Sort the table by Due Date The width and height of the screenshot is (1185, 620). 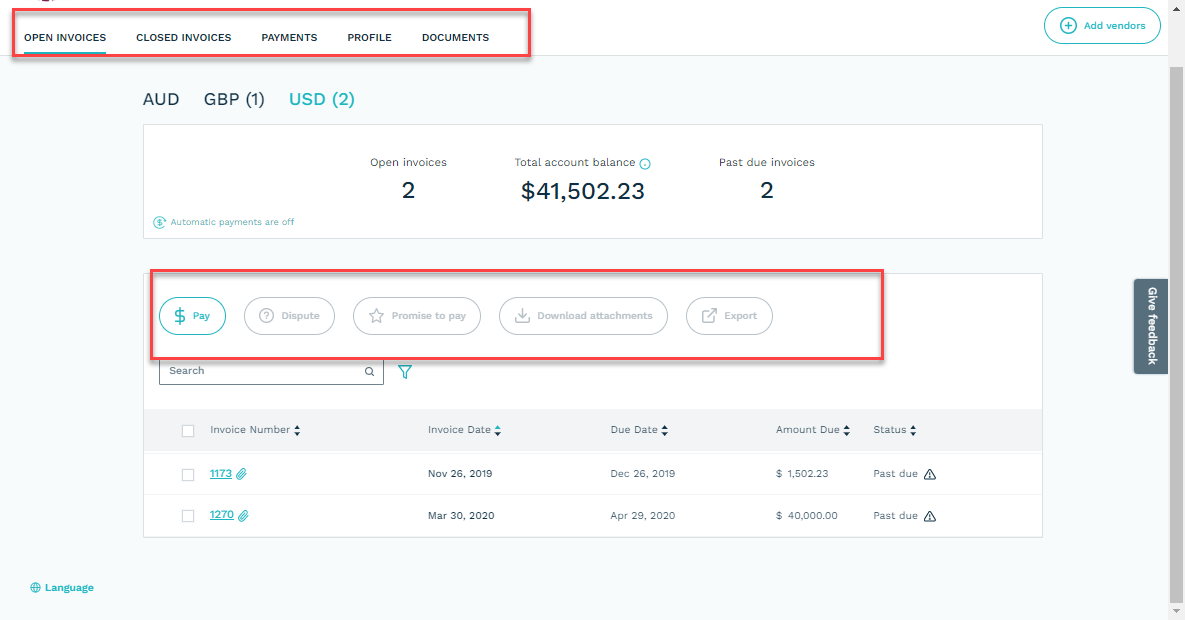click(664, 431)
